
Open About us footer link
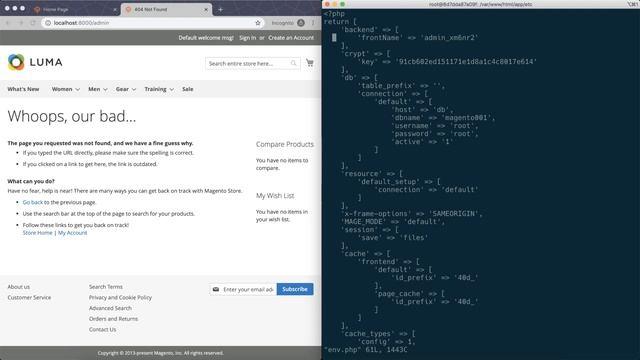click(19, 287)
